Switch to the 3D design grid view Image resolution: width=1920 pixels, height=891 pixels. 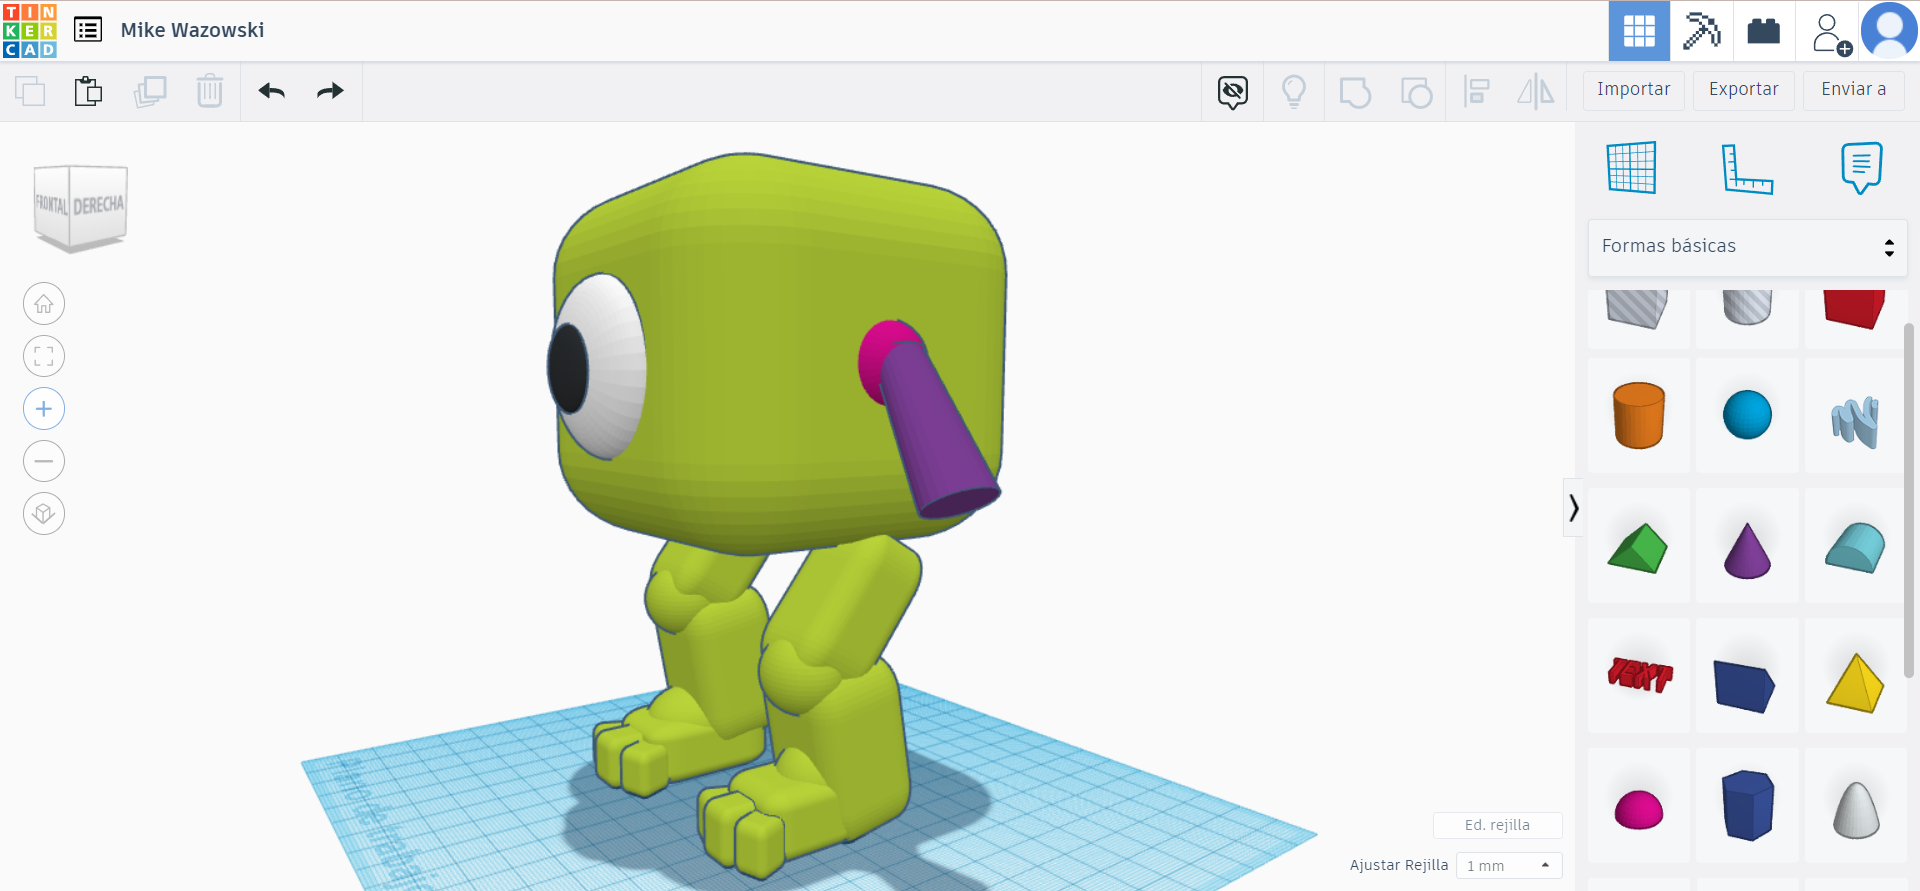(x=1639, y=31)
